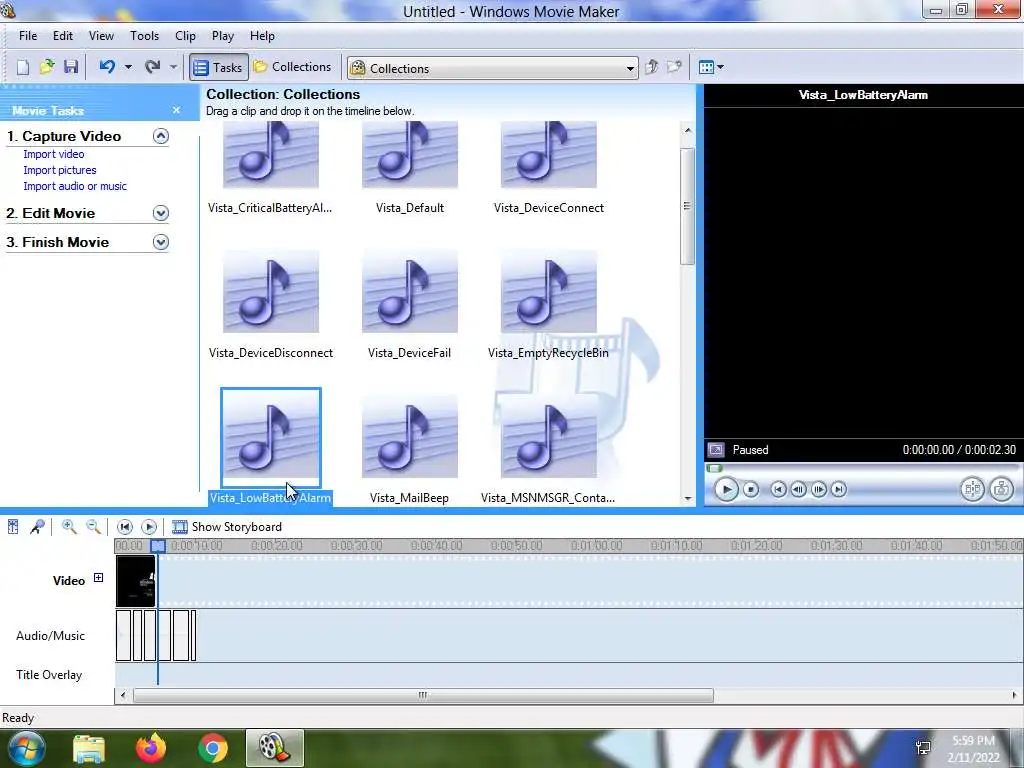Click the Set Audio Levels icon
The width and height of the screenshot is (1024, 768).
point(13,526)
